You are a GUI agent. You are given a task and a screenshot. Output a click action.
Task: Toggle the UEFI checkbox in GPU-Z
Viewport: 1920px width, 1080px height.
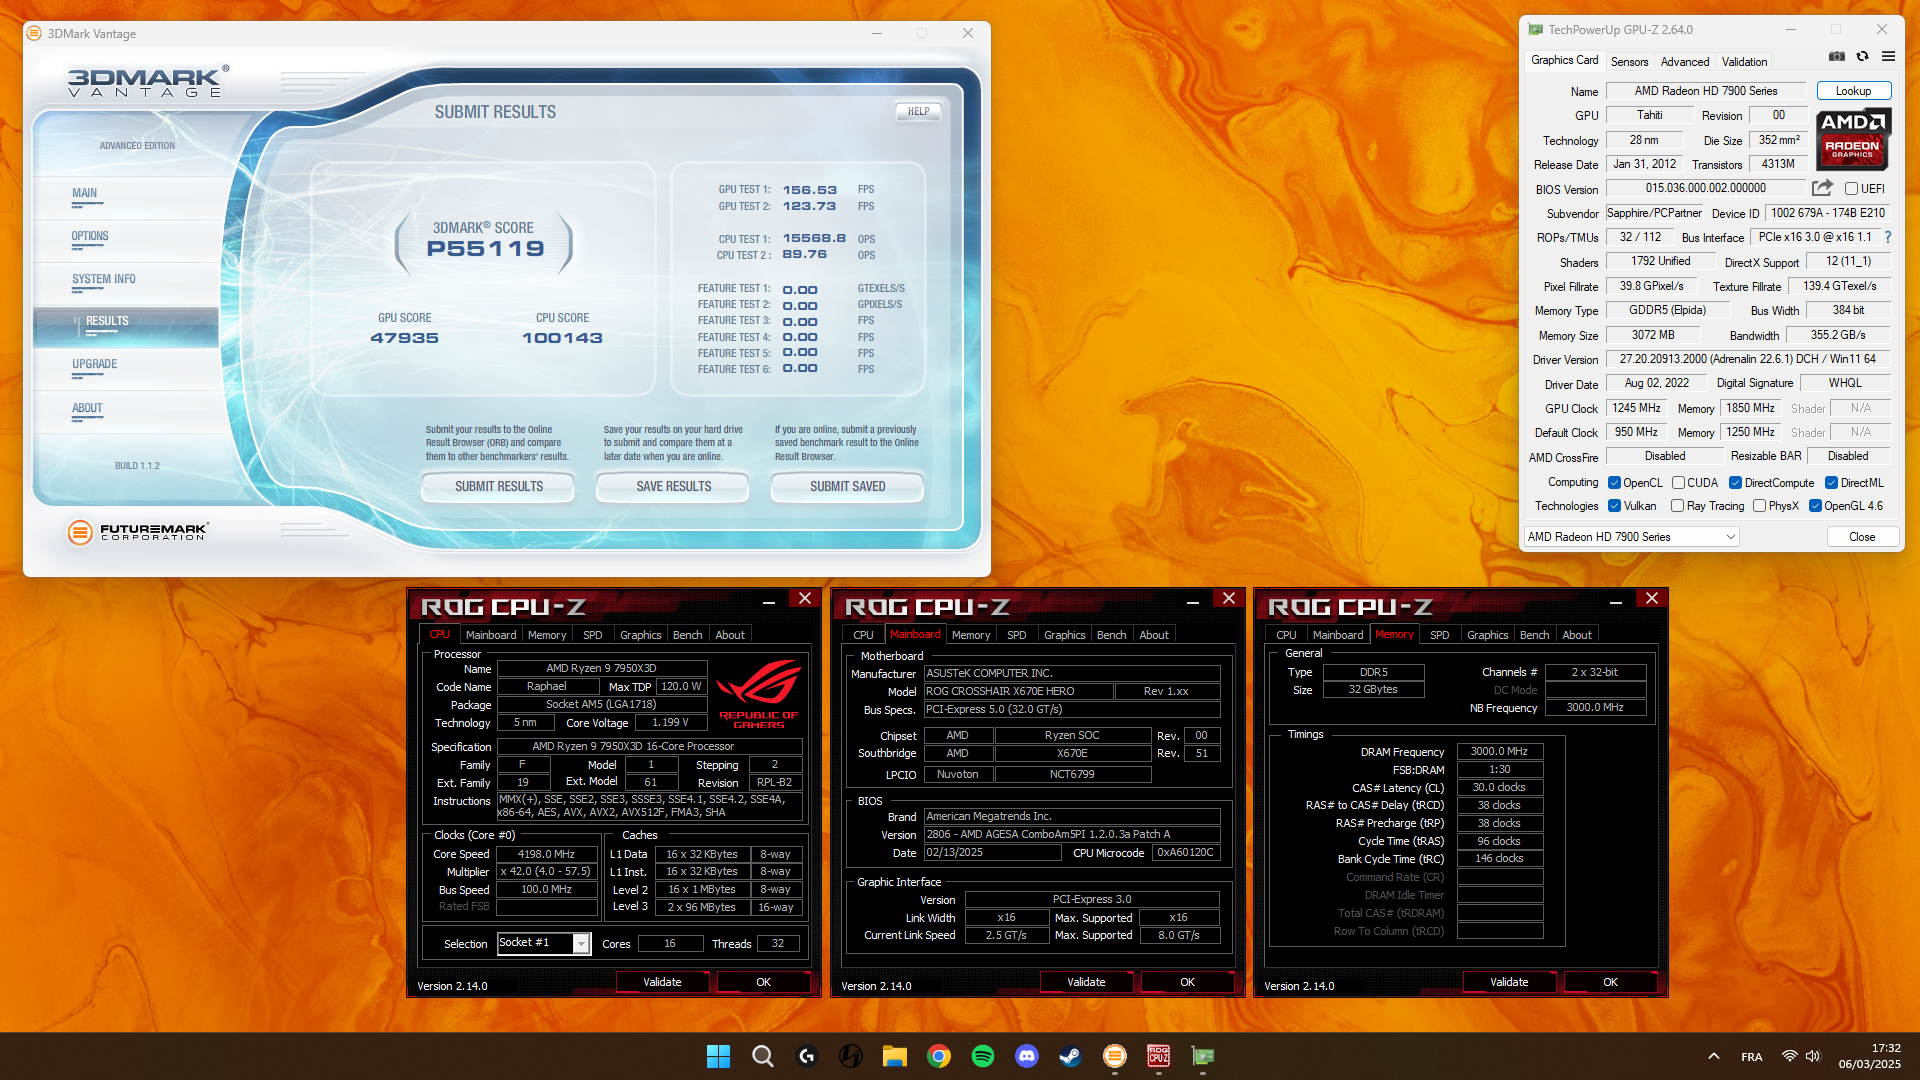[x=1851, y=188]
